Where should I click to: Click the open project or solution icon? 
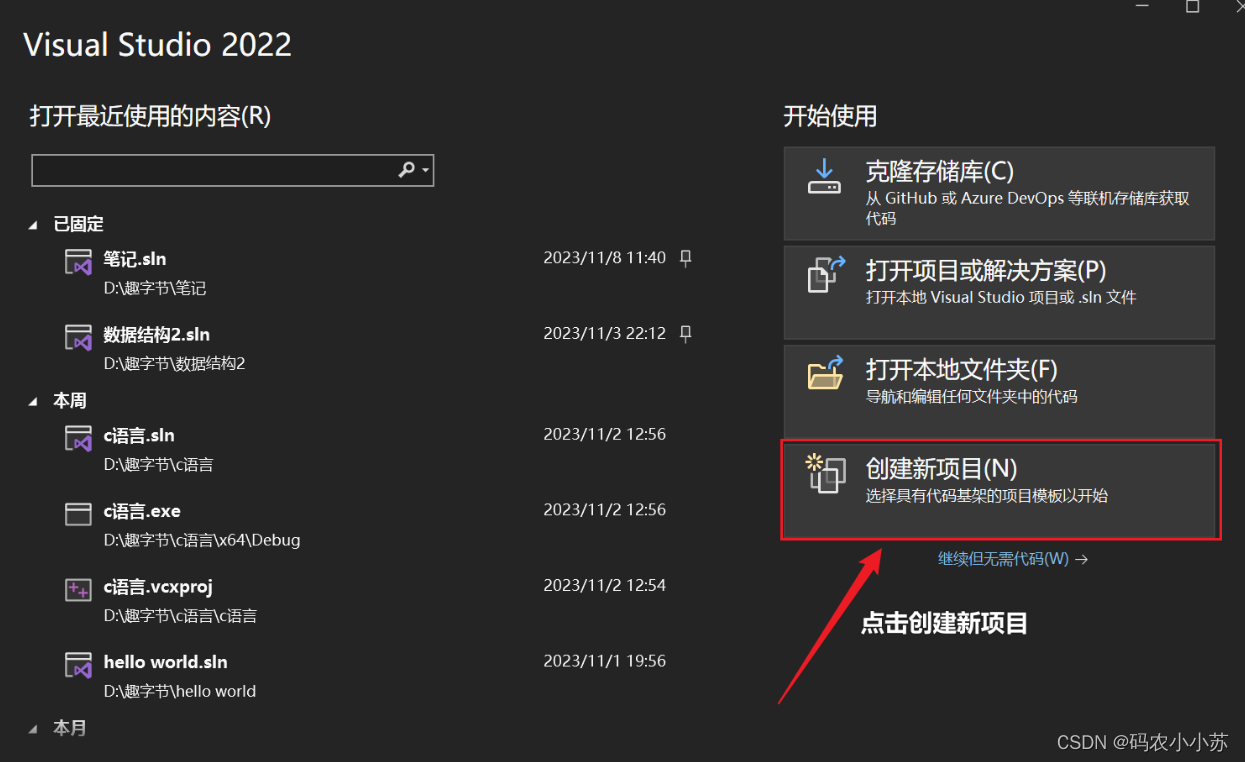[x=826, y=274]
